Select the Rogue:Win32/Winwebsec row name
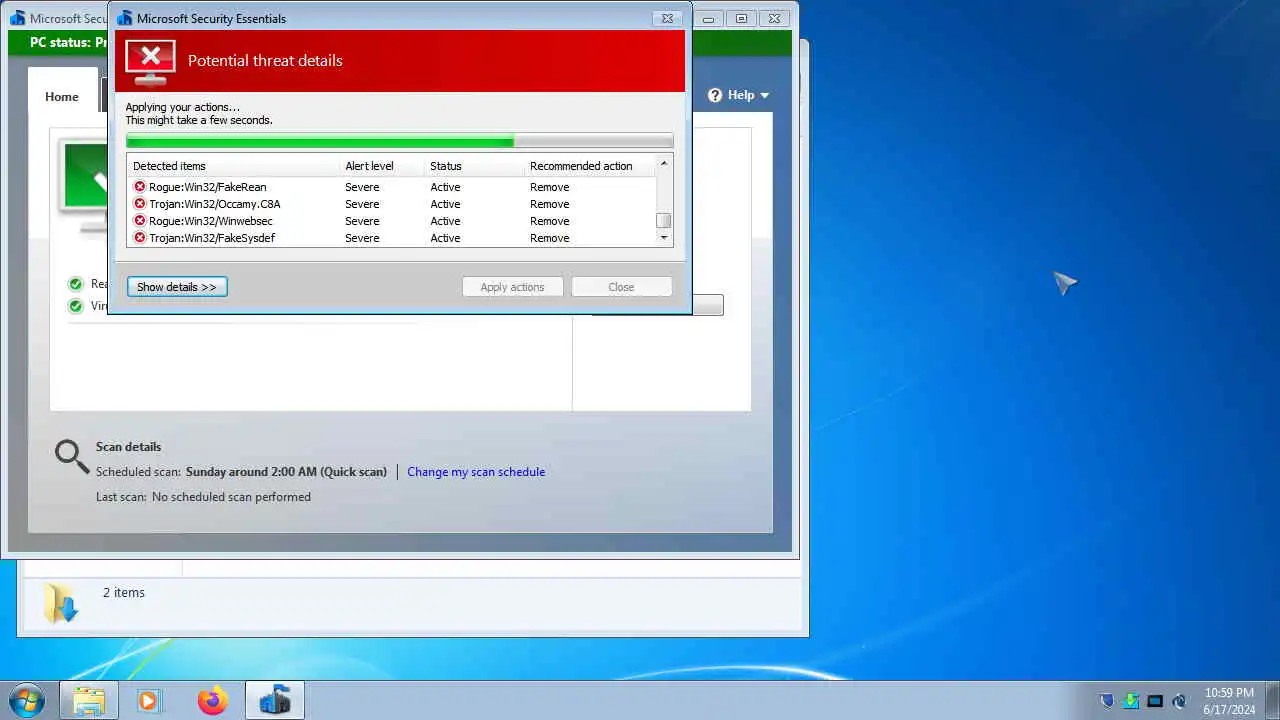The width and height of the screenshot is (1280, 720). (x=210, y=221)
